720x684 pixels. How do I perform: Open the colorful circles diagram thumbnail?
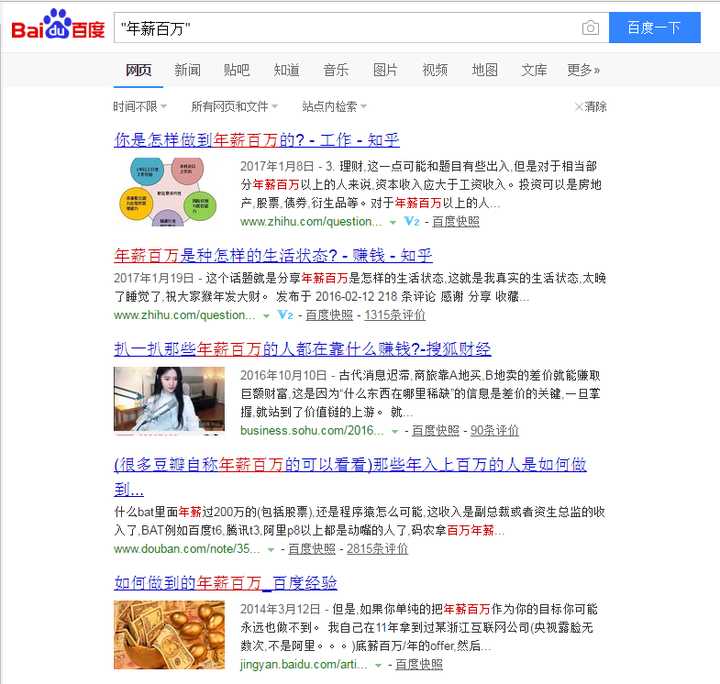[168, 192]
